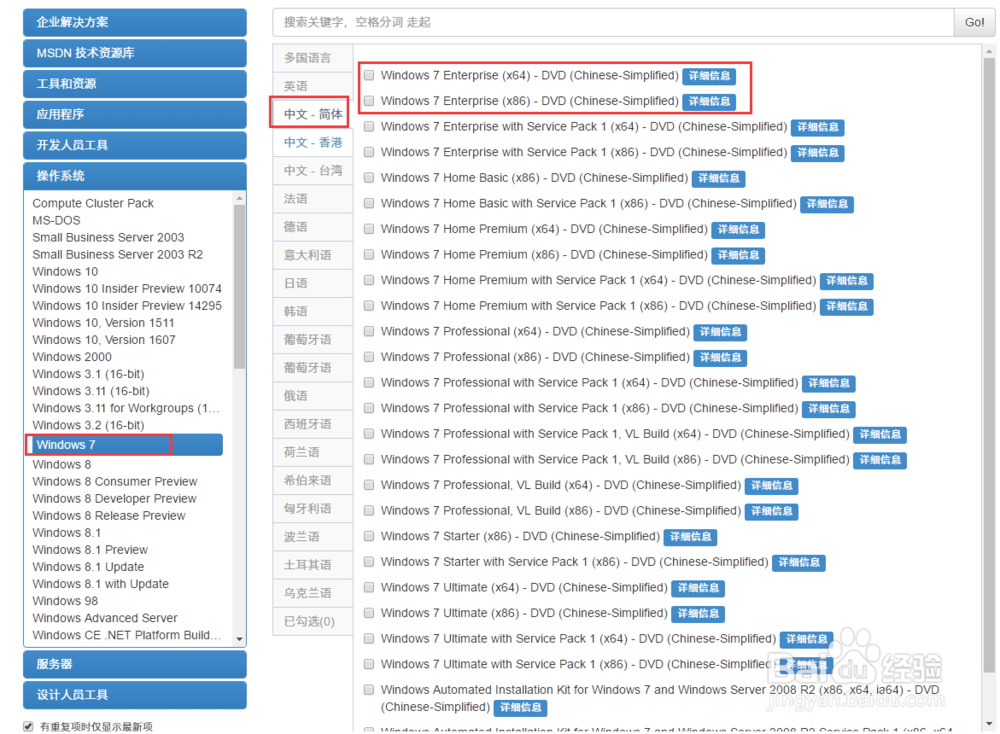Show 详细信息 for Windows 7 Enterprise (x64)
Viewport: 1000px width, 734px height.
(709, 76)
